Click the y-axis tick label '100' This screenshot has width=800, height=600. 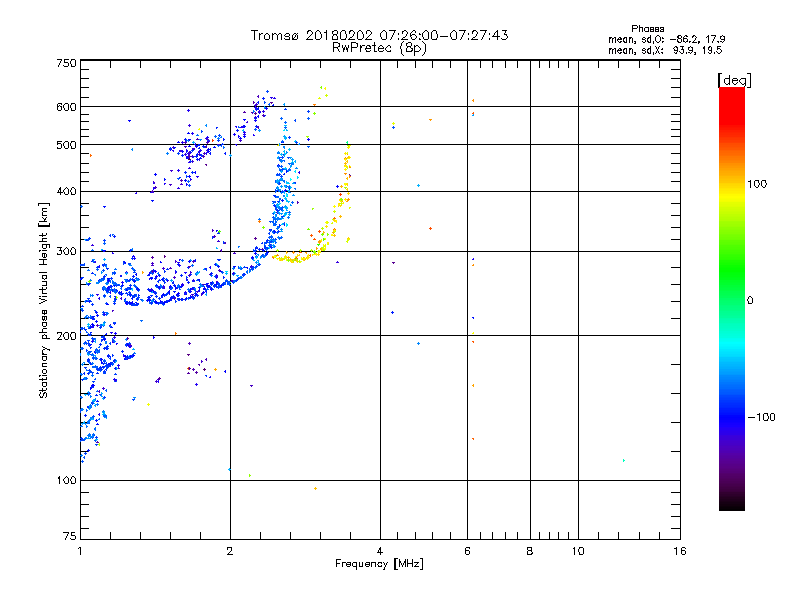point(66,481)
